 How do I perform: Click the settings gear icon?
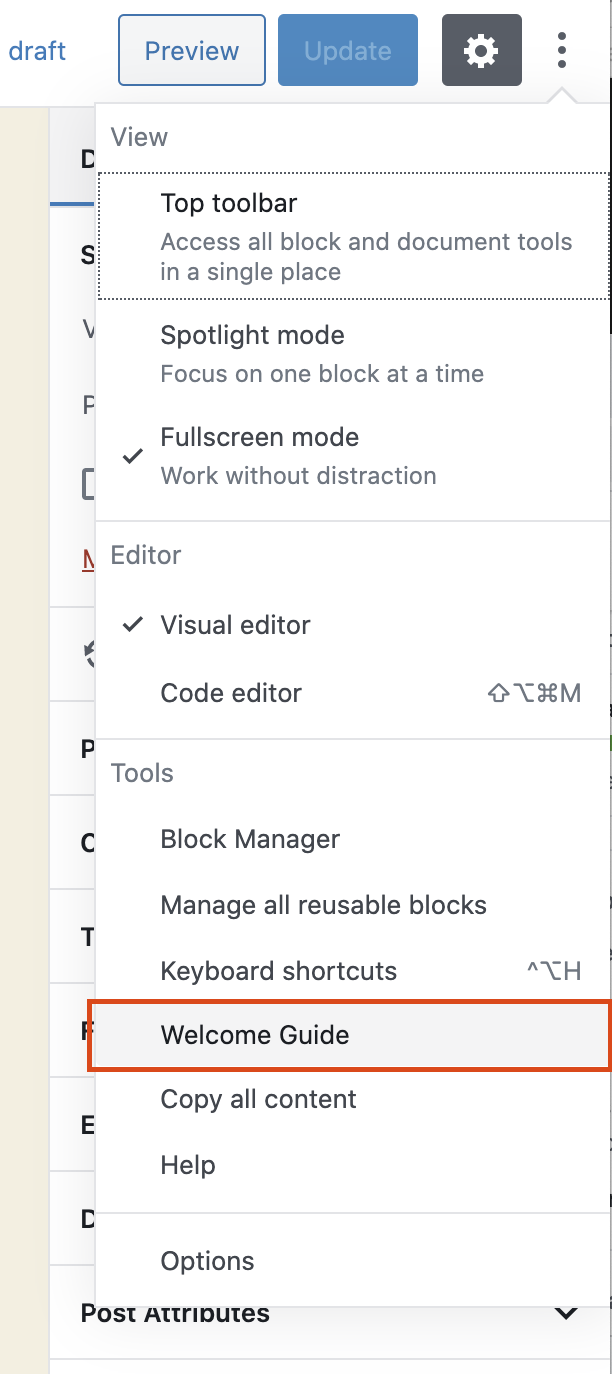481,50
